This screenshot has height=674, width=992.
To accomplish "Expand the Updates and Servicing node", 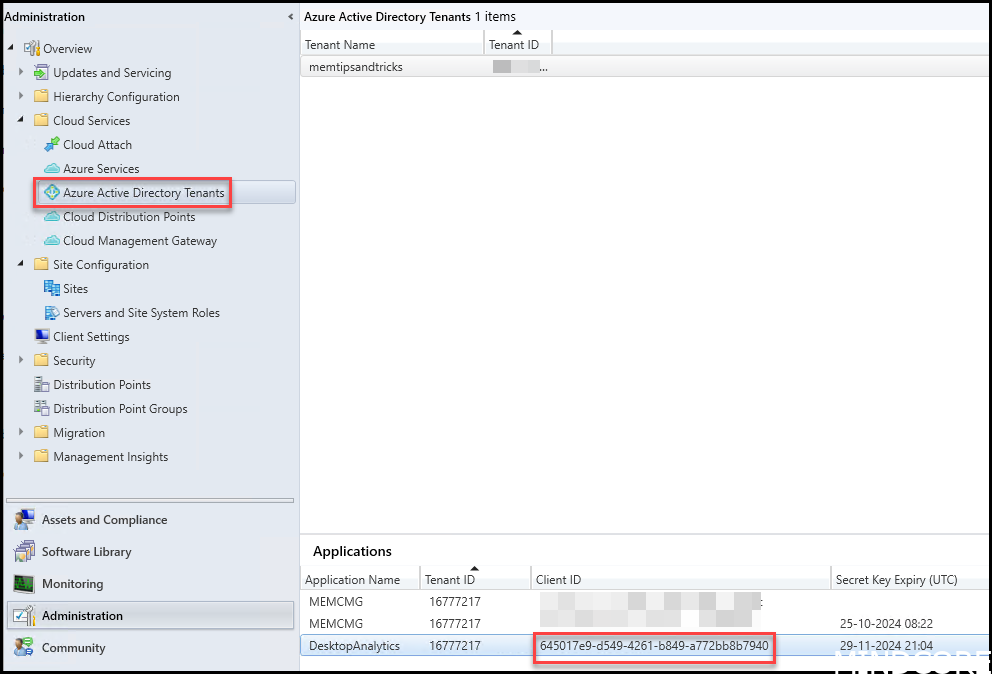I will pyautogui.click(x=21, y=72).
